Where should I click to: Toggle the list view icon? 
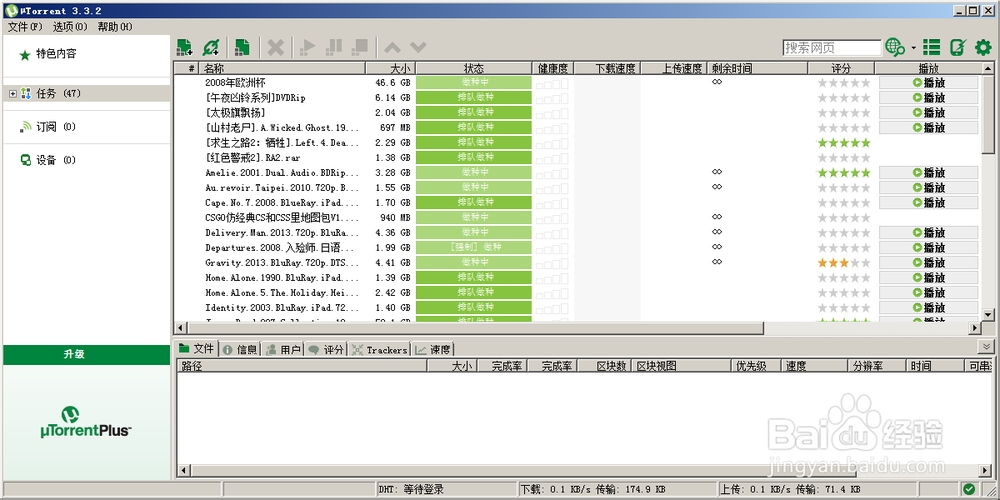932,47
